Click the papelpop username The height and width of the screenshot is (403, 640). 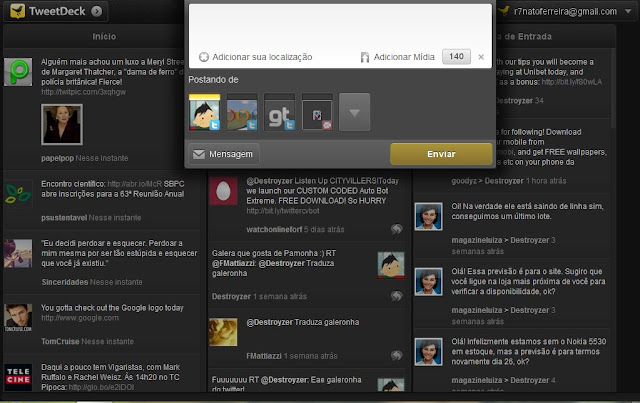tap(57, 158)
